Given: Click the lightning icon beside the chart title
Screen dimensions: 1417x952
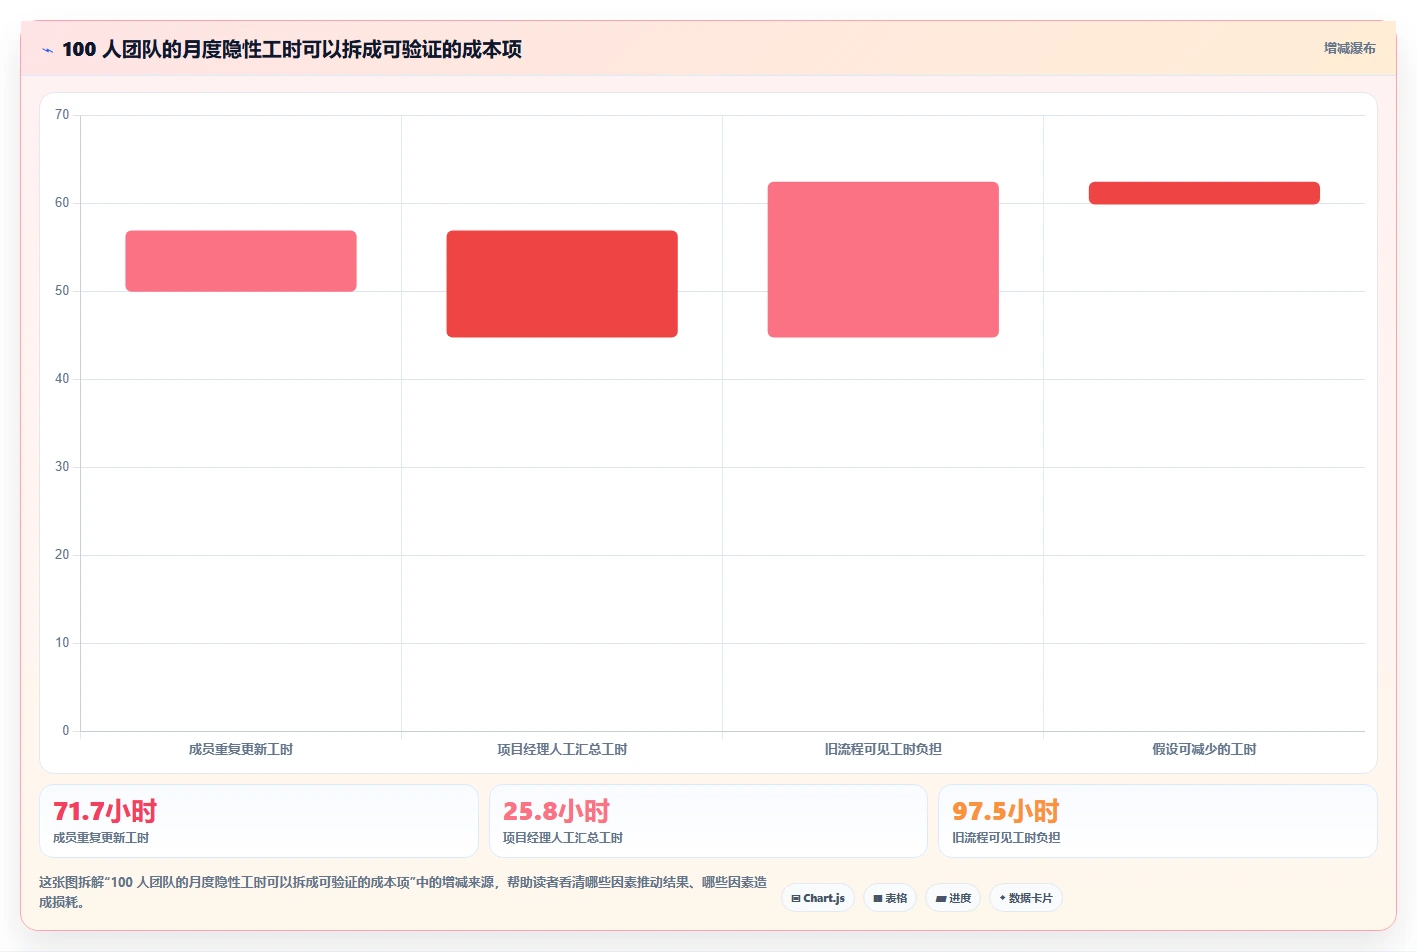Looking at the screenshot, I should [47, 50].
